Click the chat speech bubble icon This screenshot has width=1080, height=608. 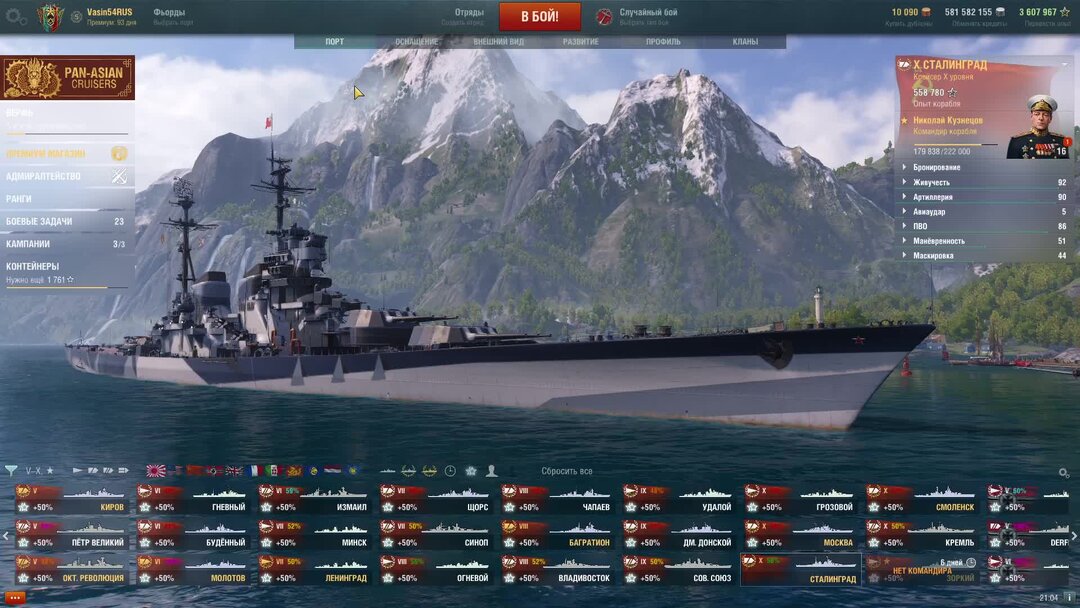point(14,598)
